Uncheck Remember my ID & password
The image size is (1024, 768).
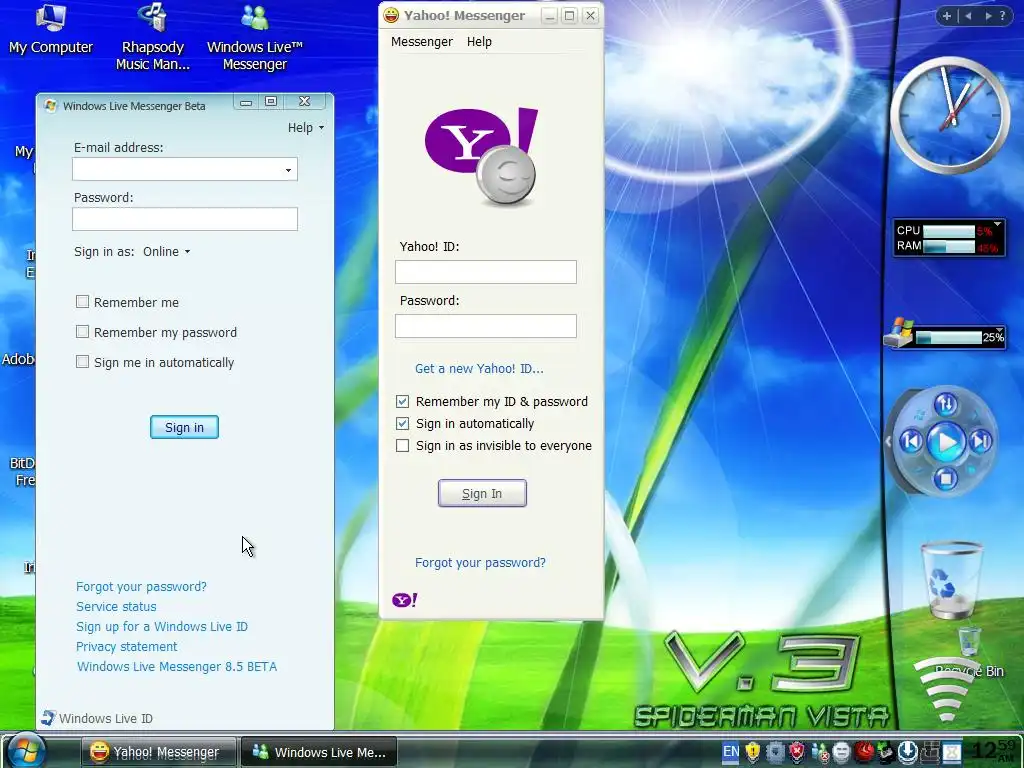pyautogui.click(x=402, y=401)
